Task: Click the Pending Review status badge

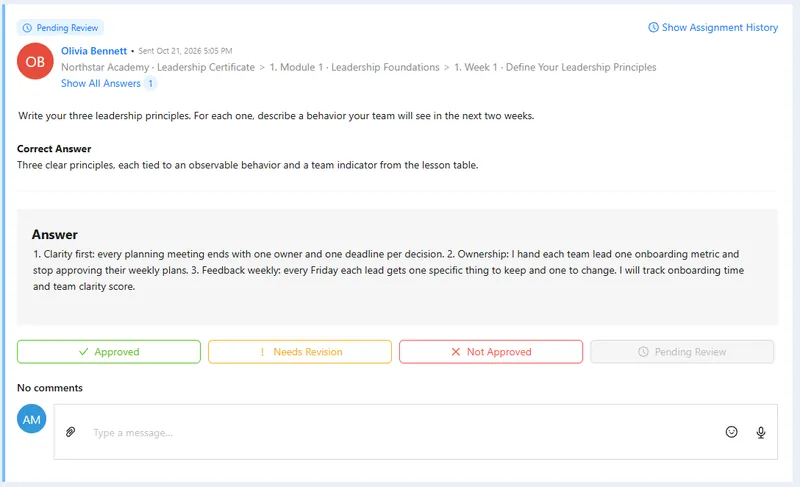Action: (x=60, y=28)
